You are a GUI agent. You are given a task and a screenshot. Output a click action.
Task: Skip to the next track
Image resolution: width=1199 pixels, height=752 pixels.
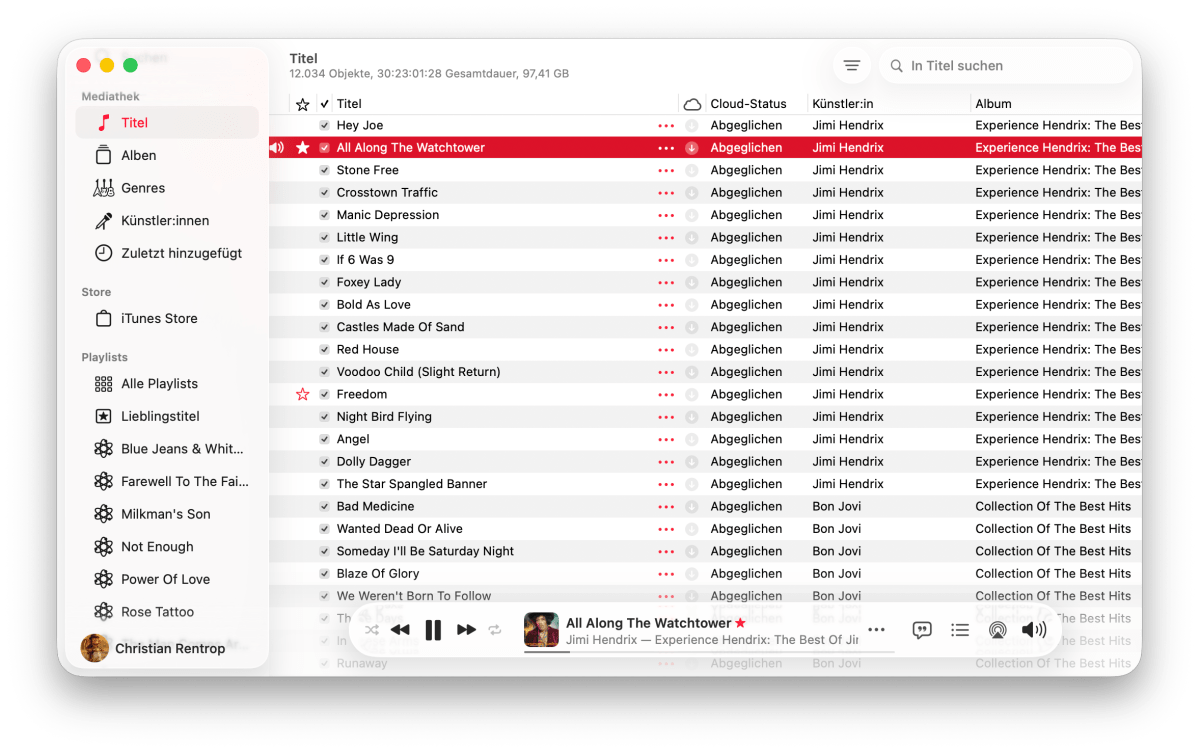tap(465, 630)
